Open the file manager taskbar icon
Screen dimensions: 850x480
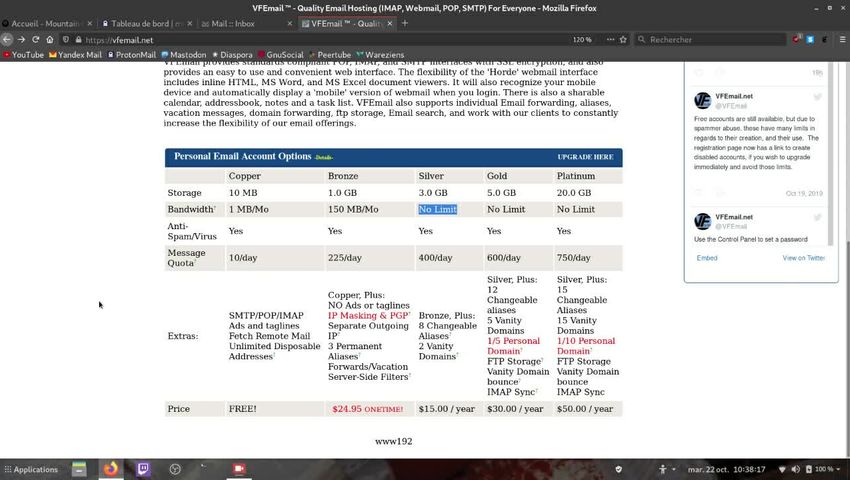click(79, 469)
